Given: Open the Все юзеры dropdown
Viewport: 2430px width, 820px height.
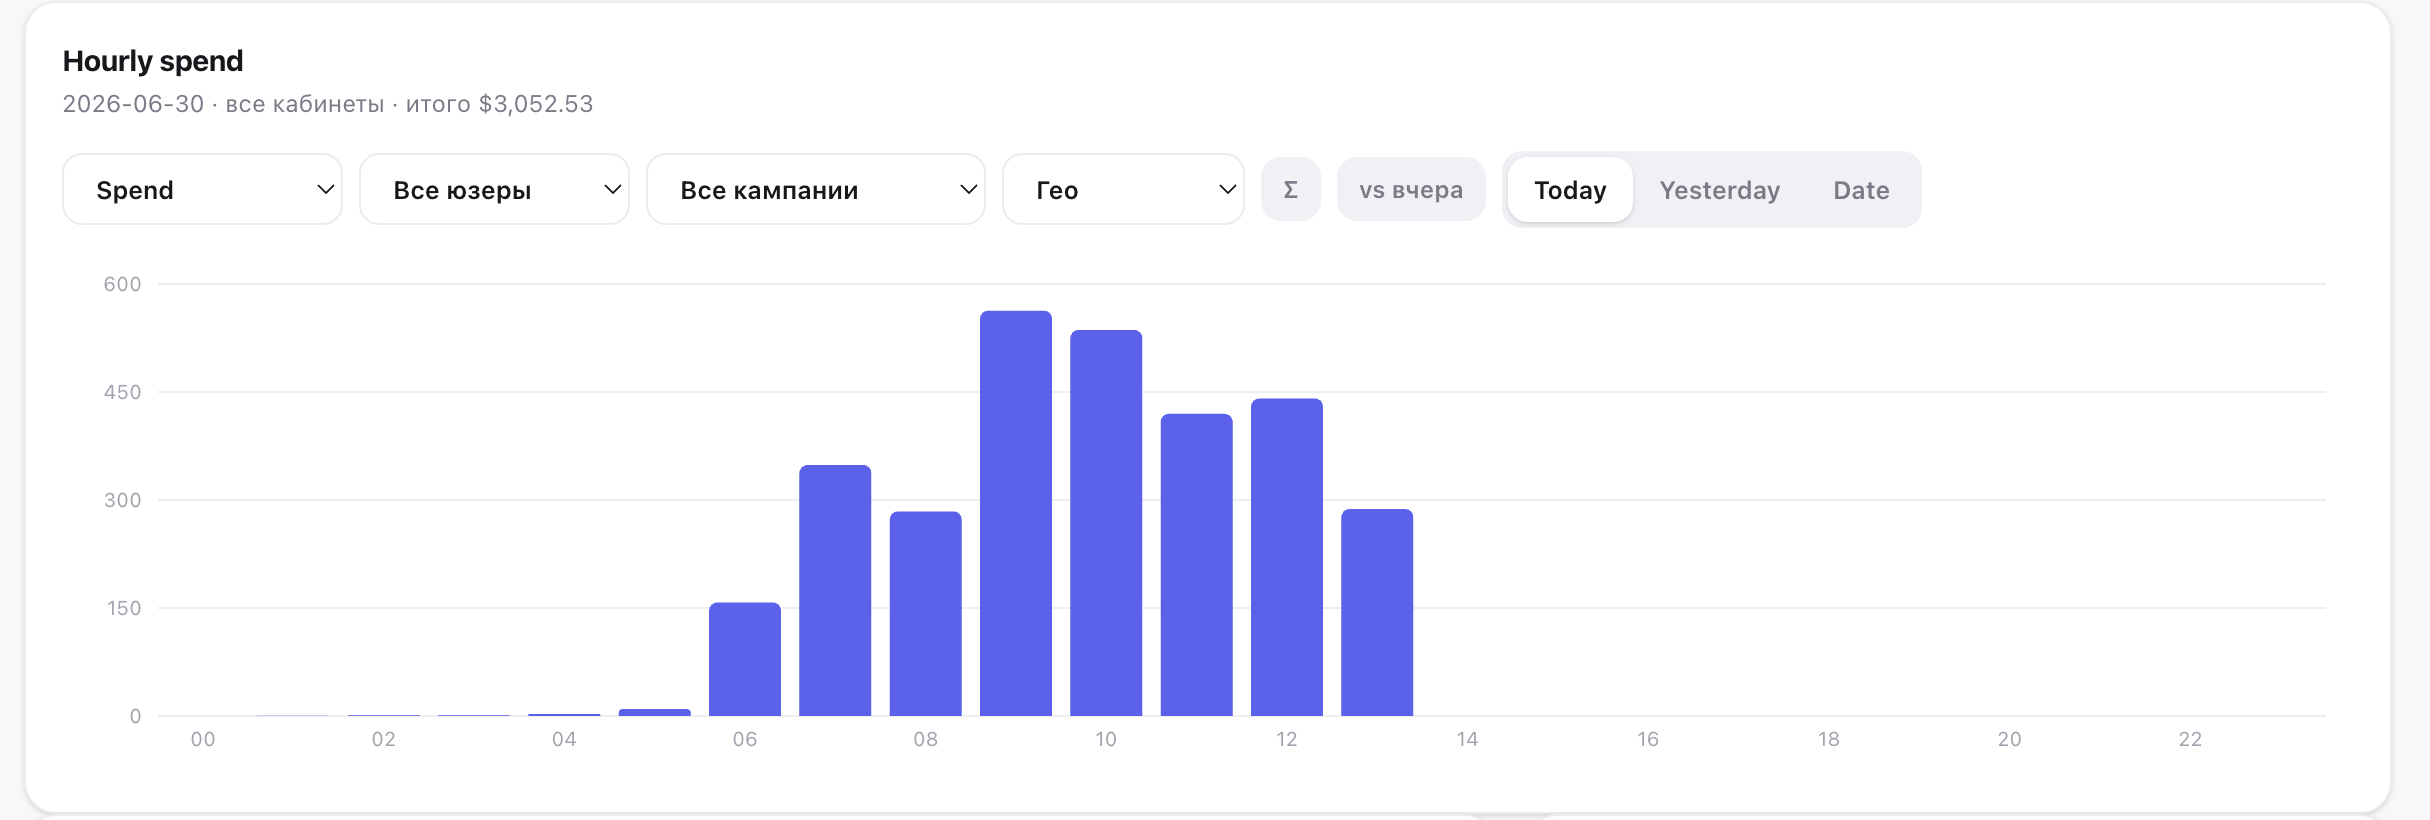Looking at the screenshot, I should pos(494,189).
